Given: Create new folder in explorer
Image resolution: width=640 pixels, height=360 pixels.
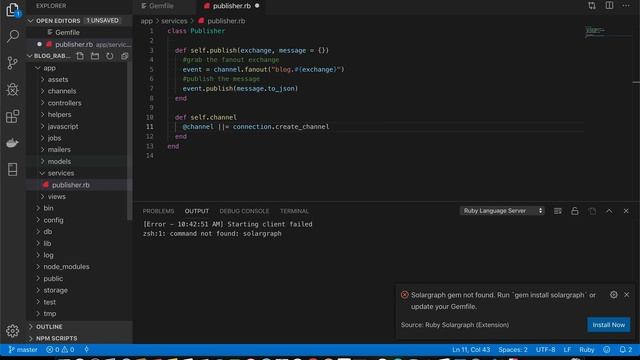Looking at the screenshot, I should pyautogui.click(x=95, y=56).
